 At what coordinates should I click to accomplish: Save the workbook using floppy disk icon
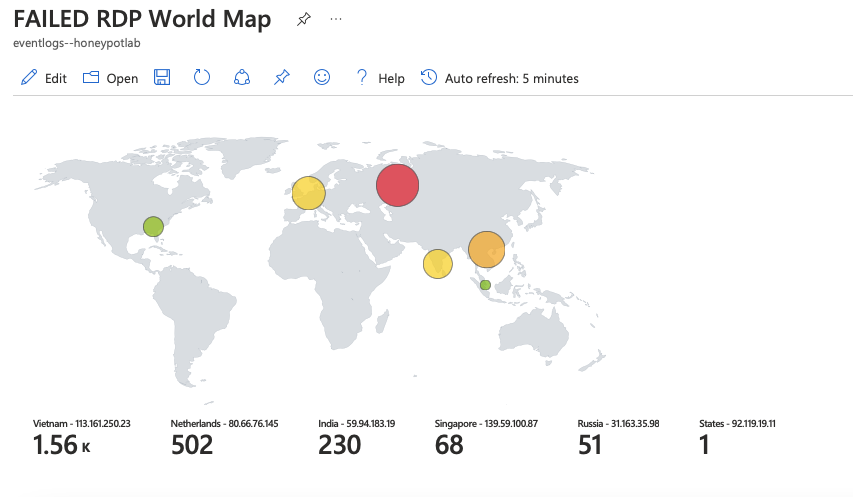click(162, 78)
